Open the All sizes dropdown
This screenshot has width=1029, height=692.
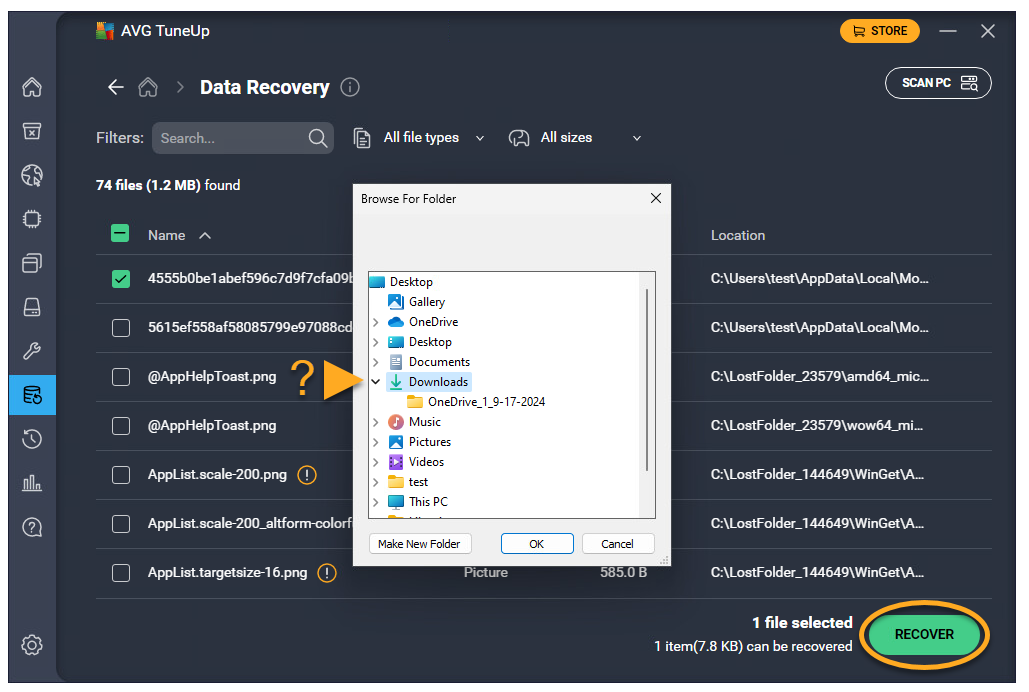pos(575,138)
